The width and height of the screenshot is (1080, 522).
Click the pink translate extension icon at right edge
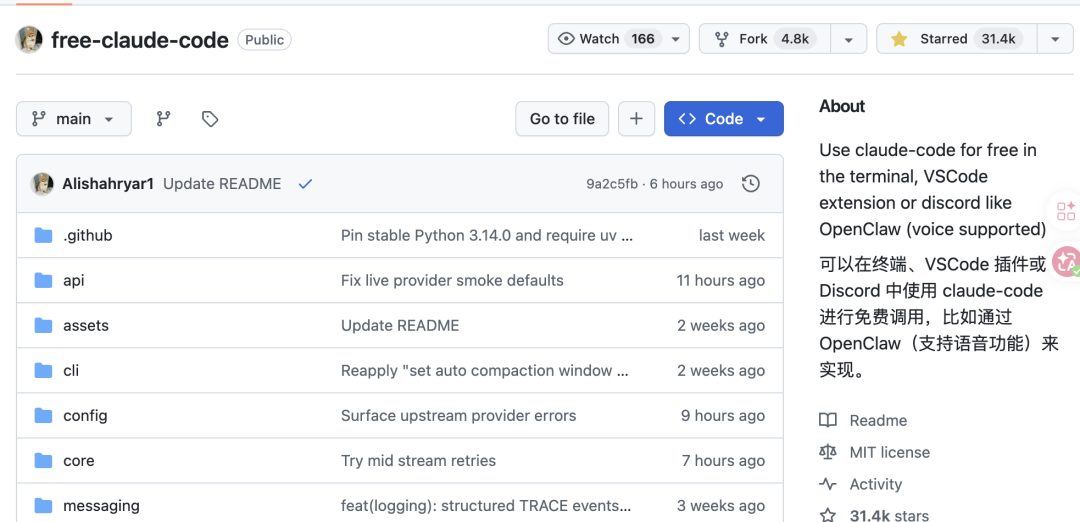(1067, 262)
